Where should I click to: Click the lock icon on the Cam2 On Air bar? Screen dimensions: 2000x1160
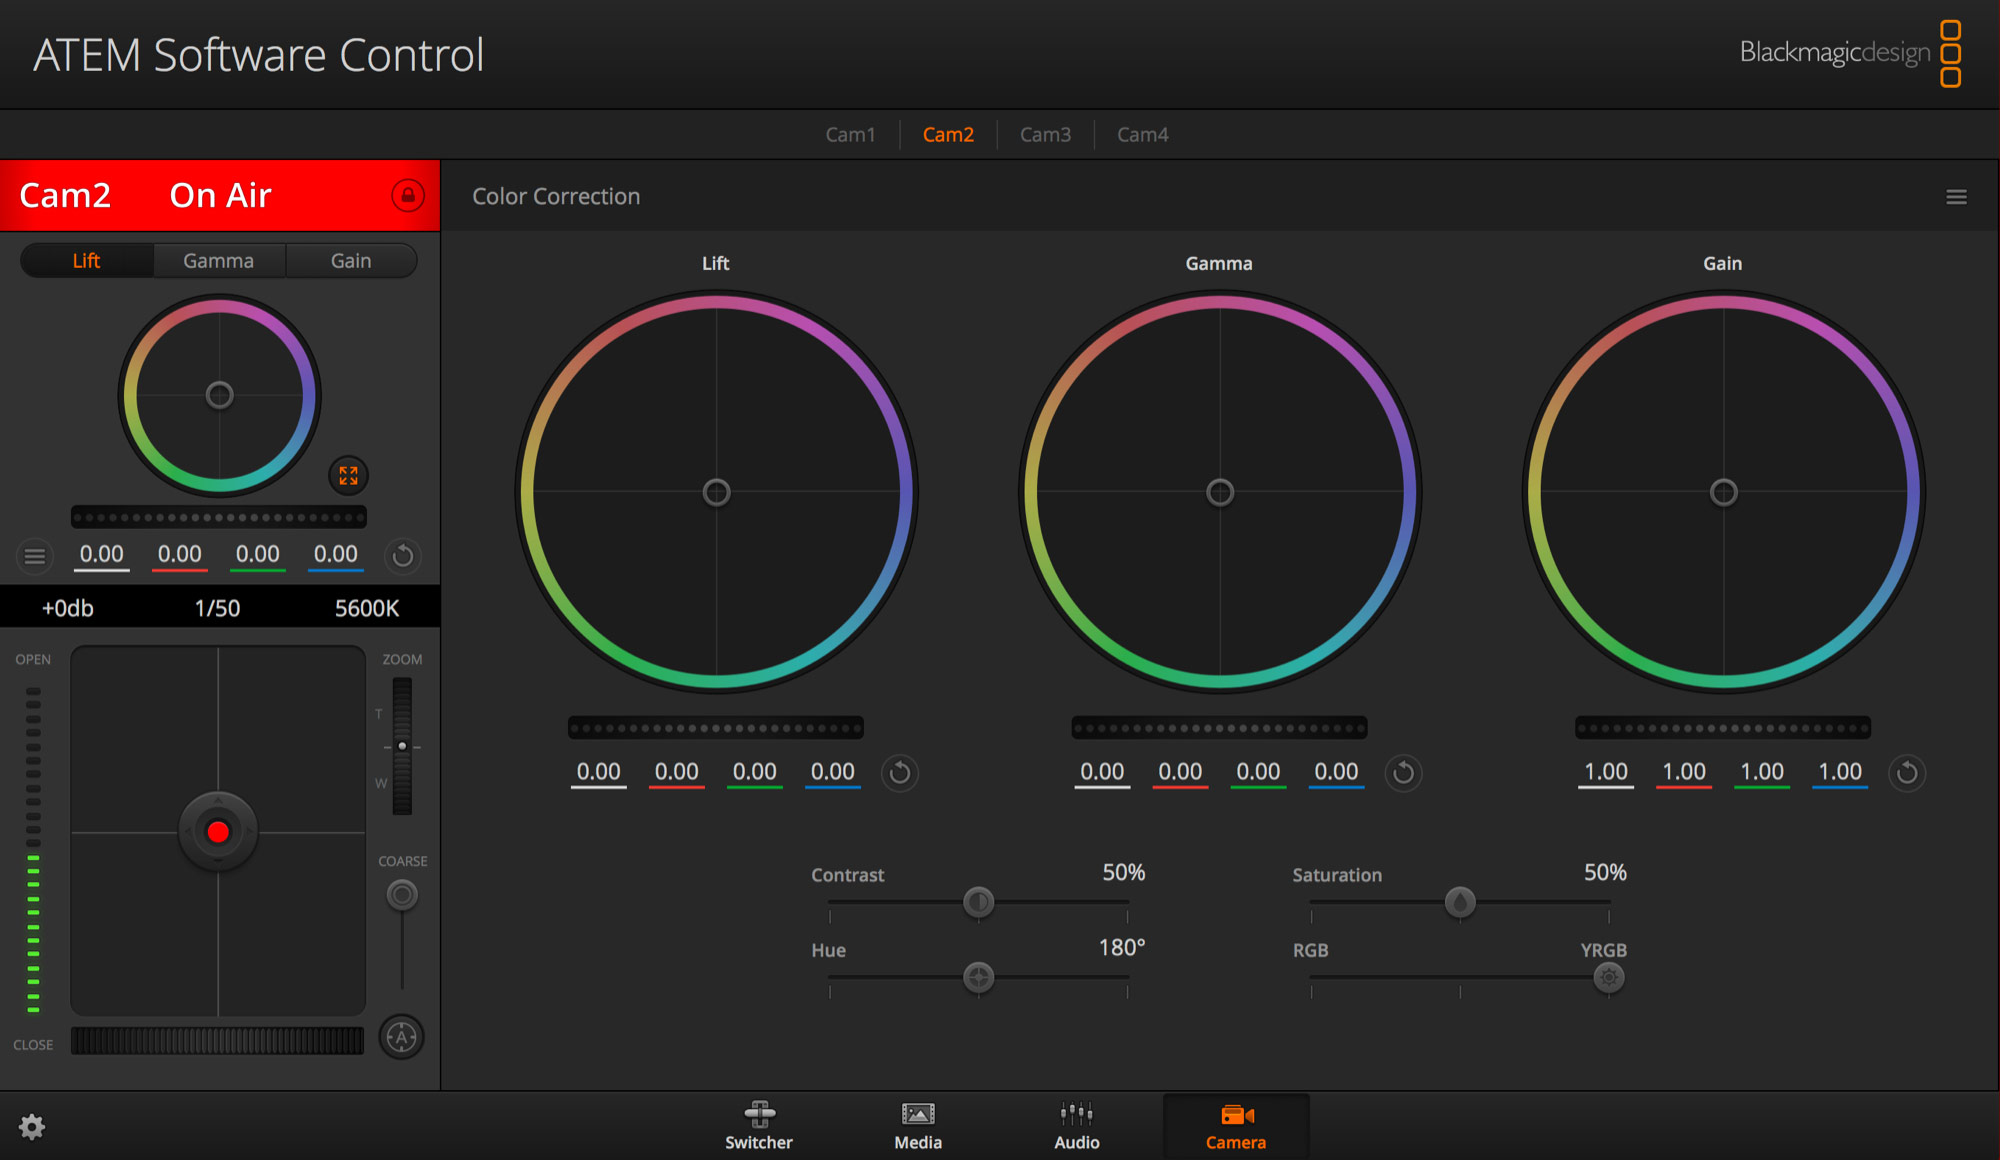pos(409,195)
